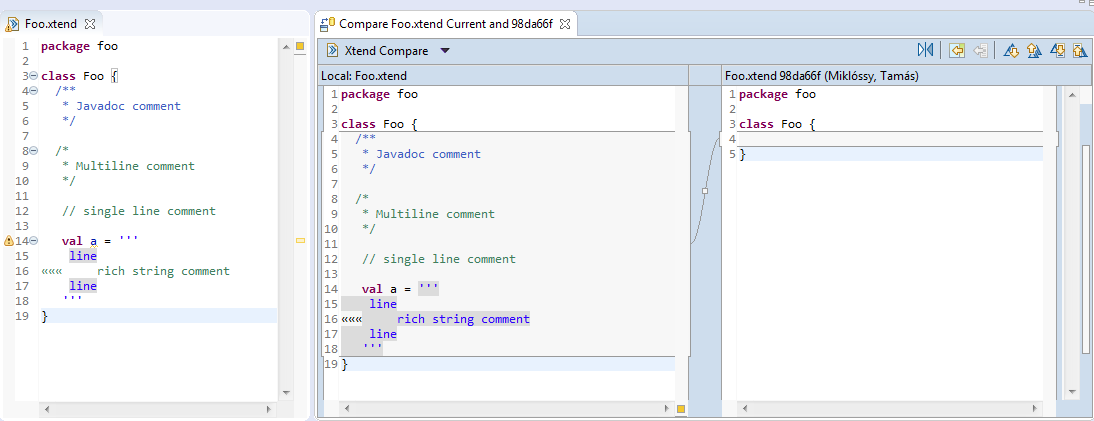Click the Foo.xtend 98da66f (Miklóssy, Tamás) header

pos(906,75)
